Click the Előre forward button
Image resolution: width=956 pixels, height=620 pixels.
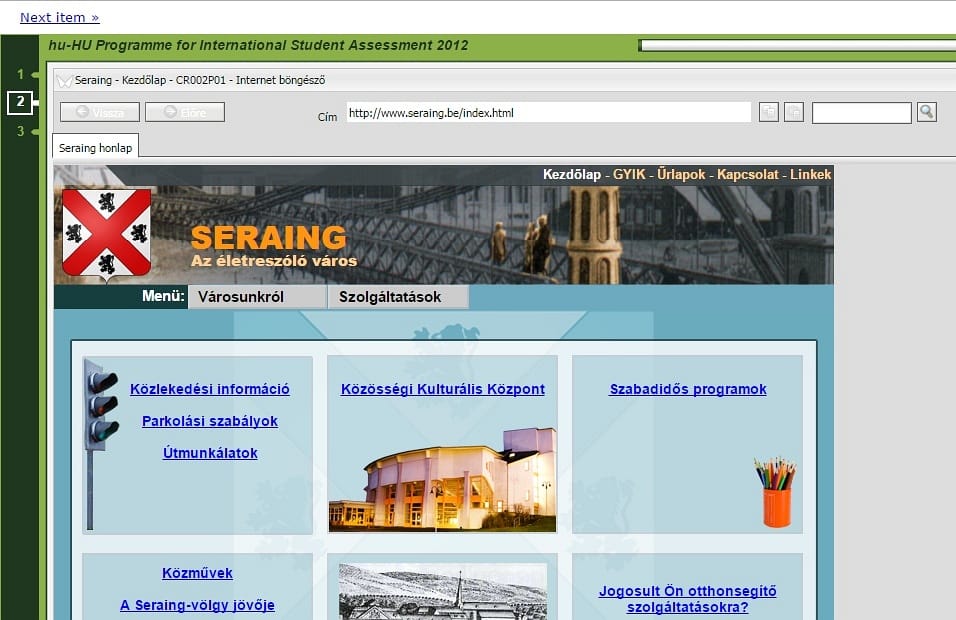pyautogui.click(x=185, y=112)
